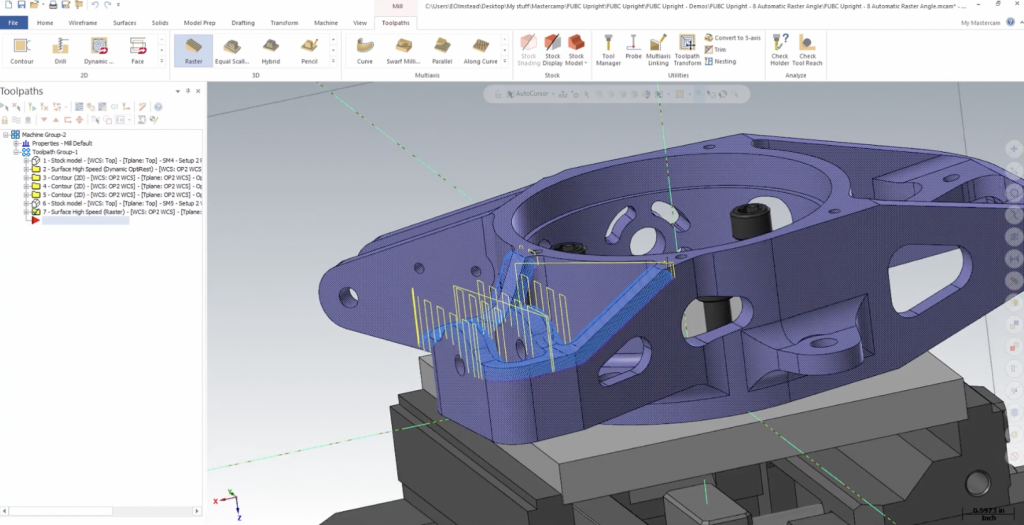Open Multiaxis Linking
Image resolution: width=1024 pixels, height=525 pixels.
click(658, 51)
